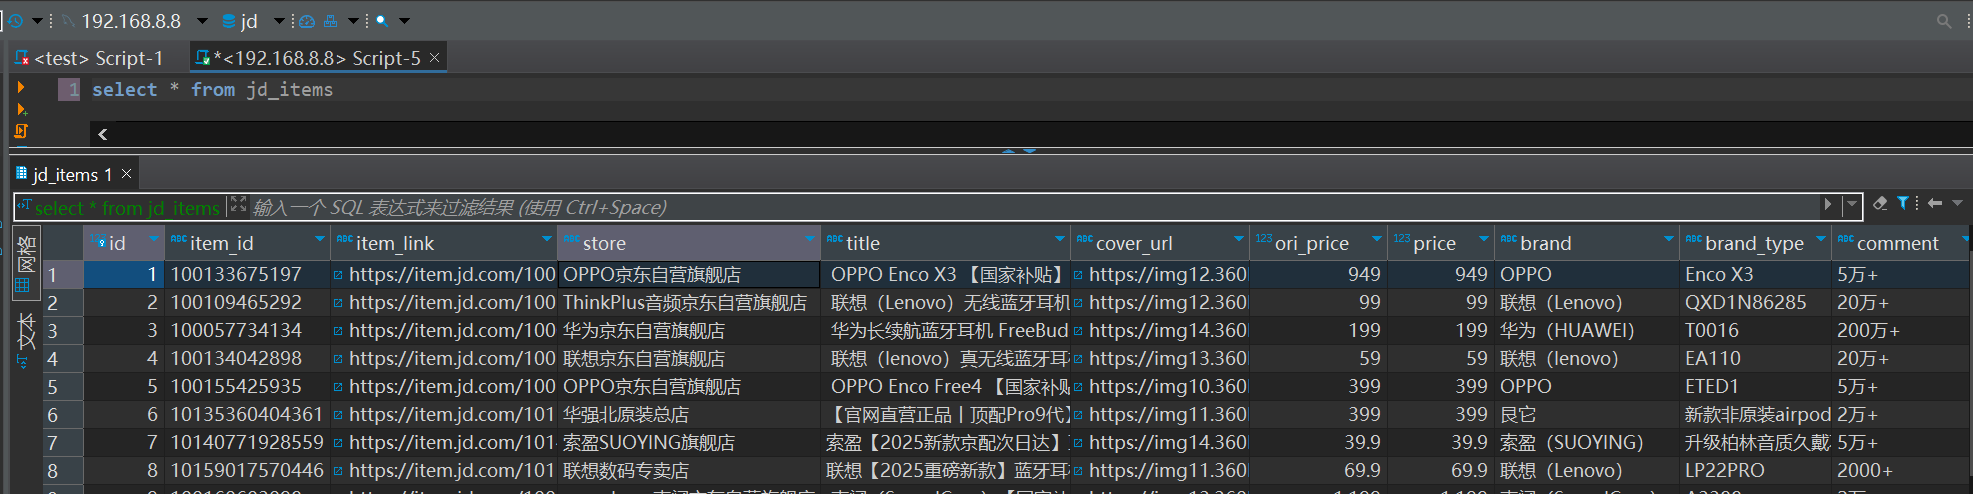The width and height of the screenshot is (1973, 494).
Task: Open the store column filter arrow
Action: coord(810,239)
